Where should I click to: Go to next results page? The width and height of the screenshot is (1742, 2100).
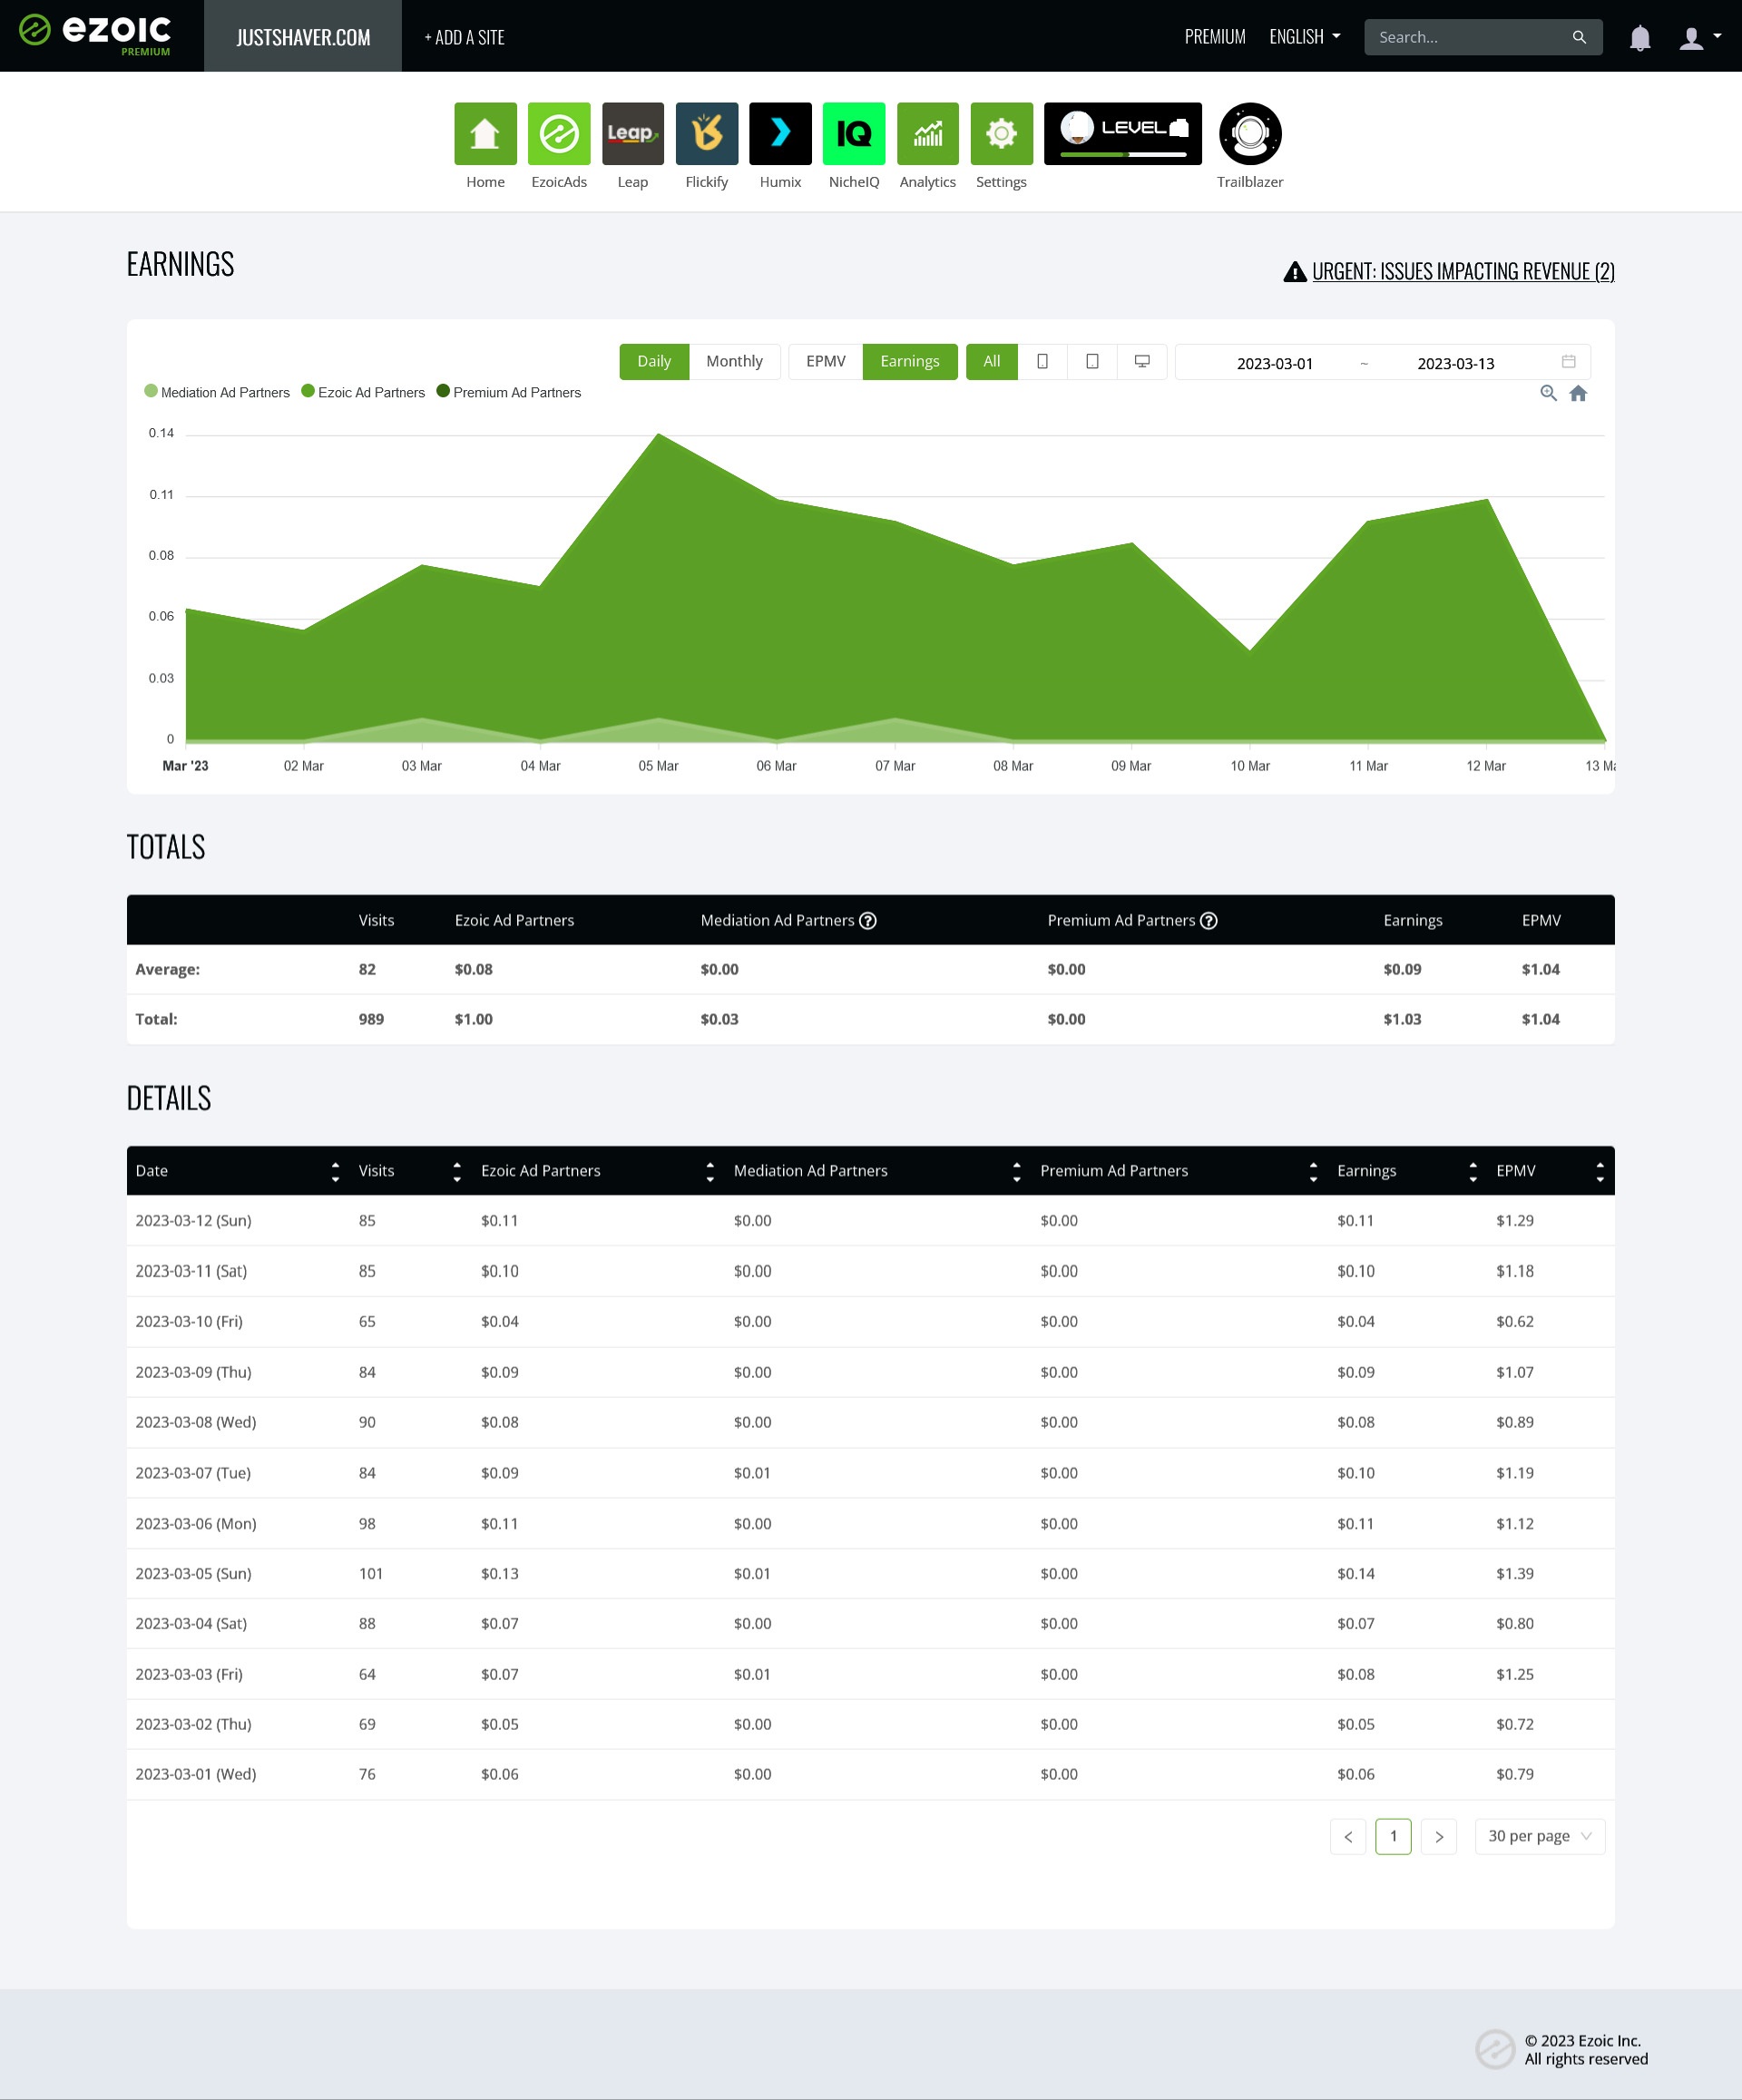pos(1439,1836)
